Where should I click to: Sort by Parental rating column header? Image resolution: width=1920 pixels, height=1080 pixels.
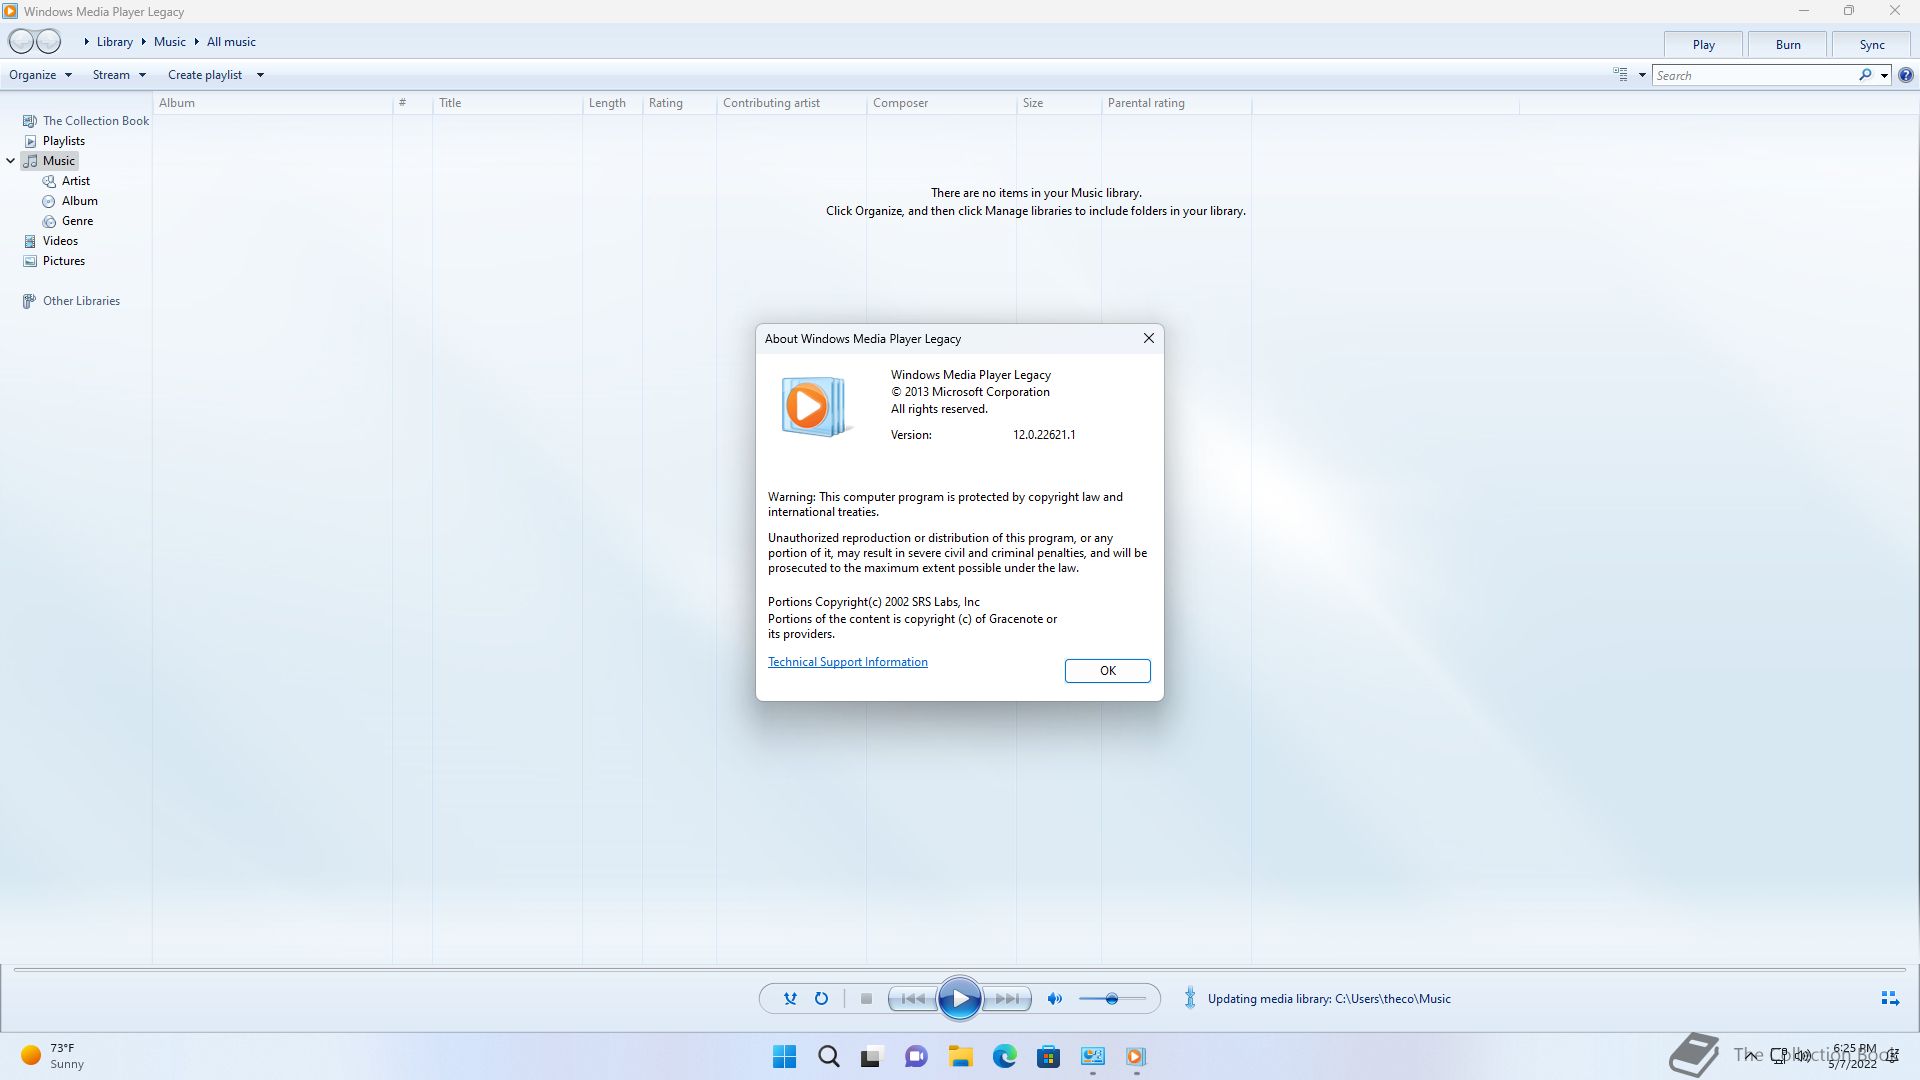point(1176,103)
